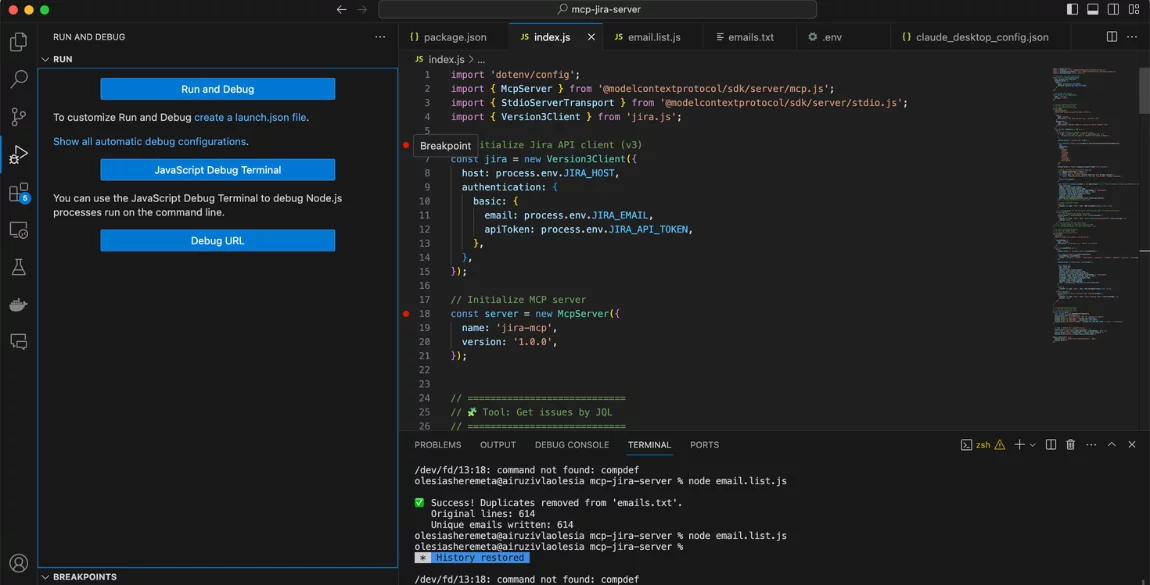Open the Explorer view in activity bar
Screen dimensions: 1150x585
click(18, 42)
